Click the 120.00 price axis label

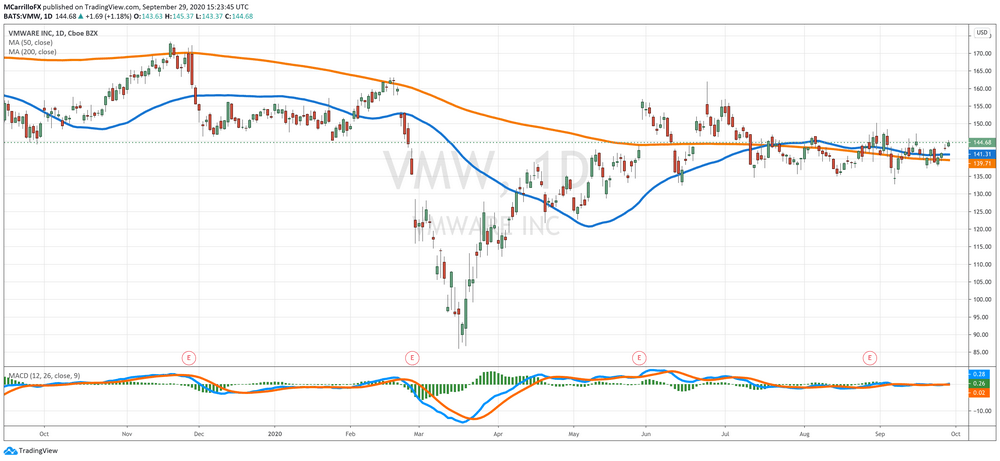[983, 229]
